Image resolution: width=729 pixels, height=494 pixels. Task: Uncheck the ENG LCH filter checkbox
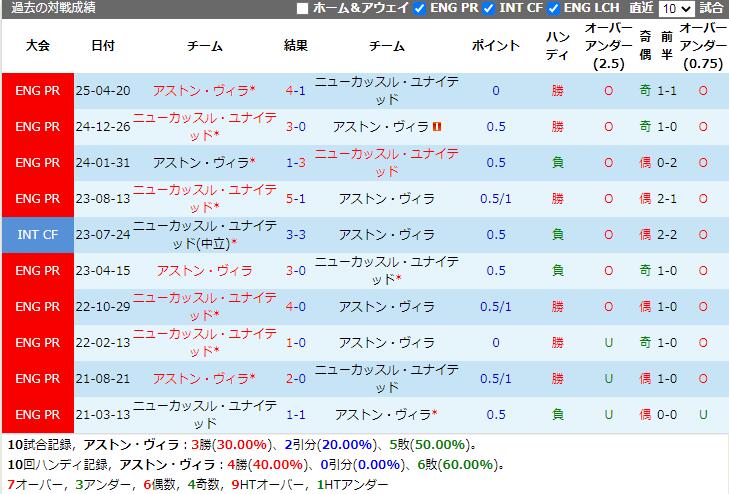(553, 8)
